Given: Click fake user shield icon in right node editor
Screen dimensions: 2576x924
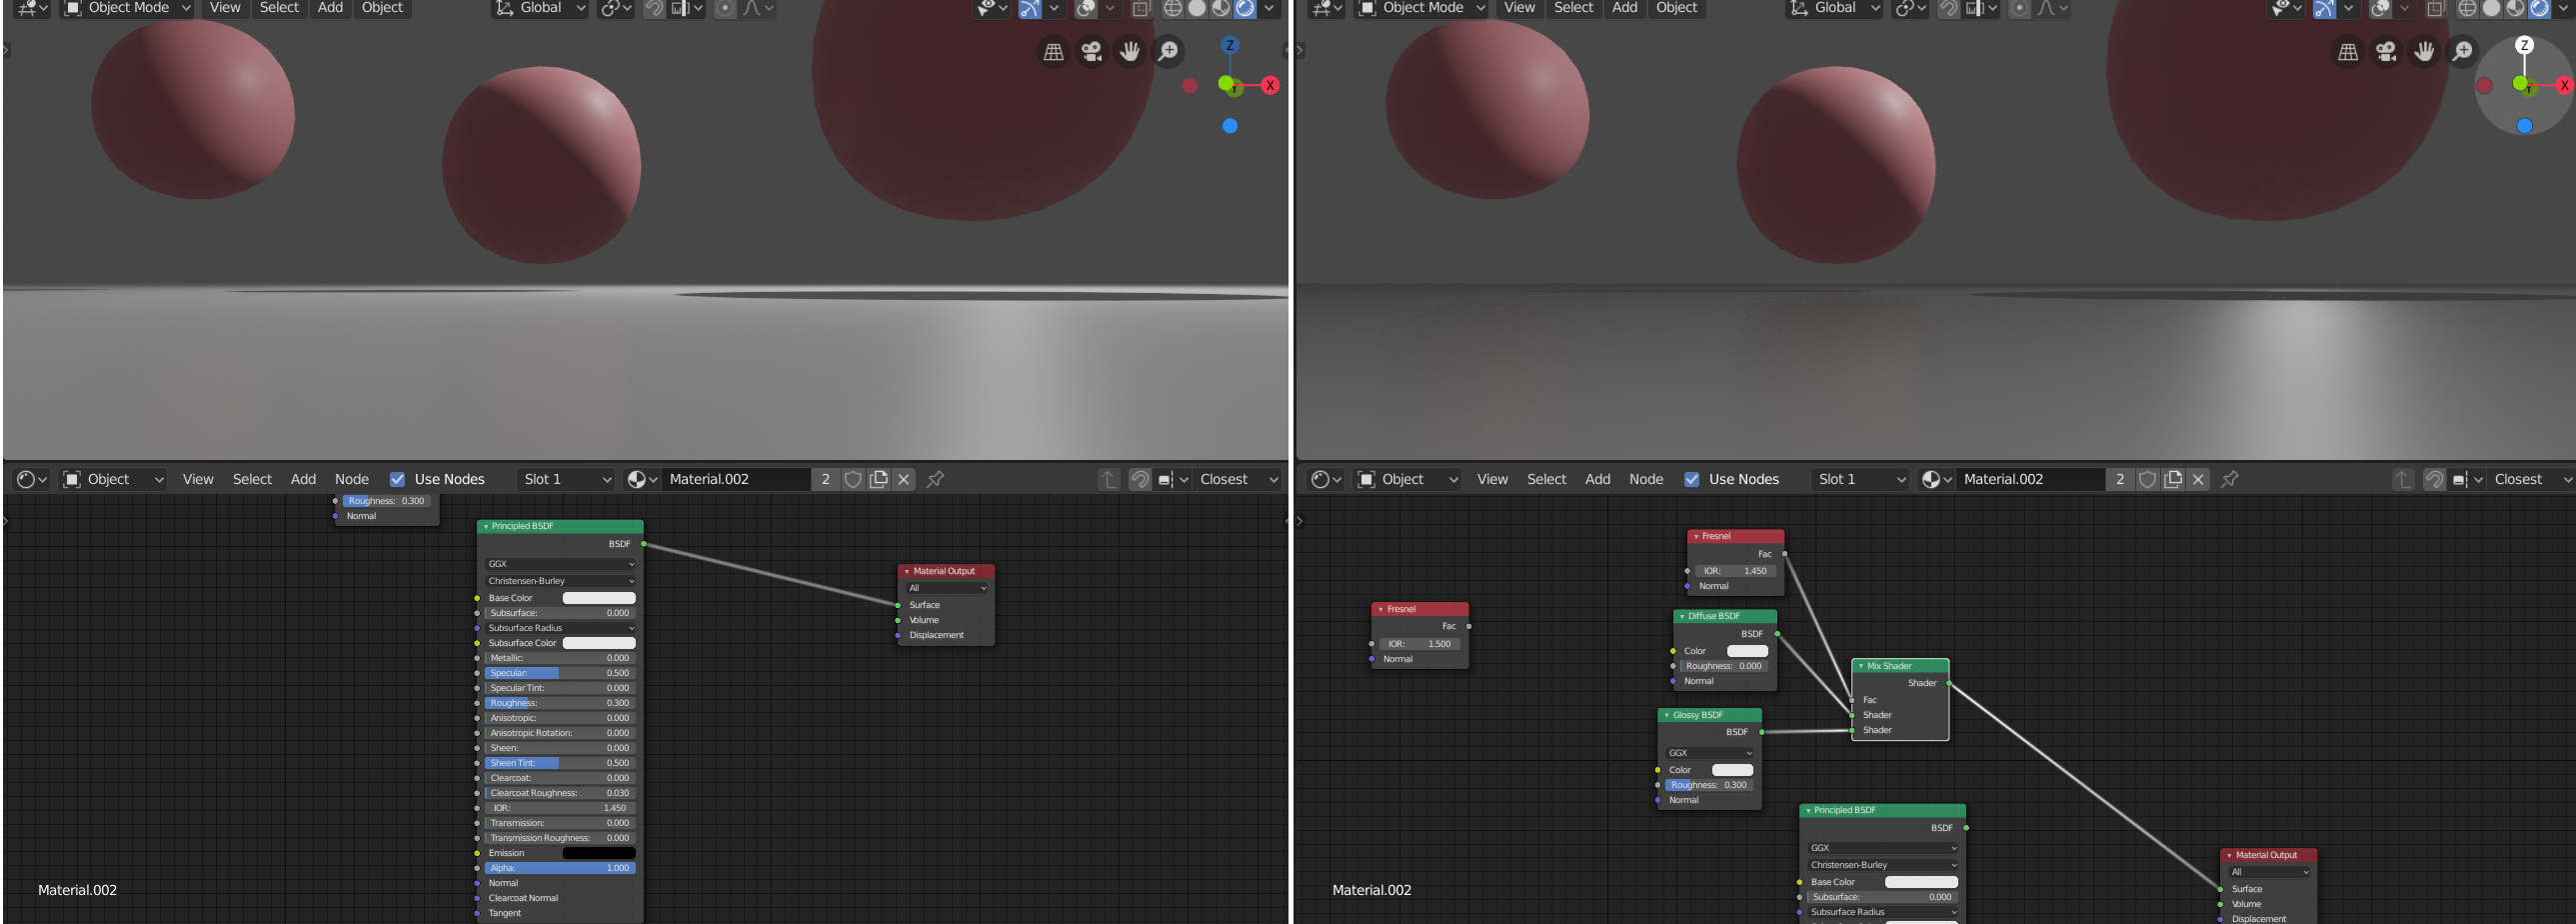Looking at the screenshot, I should tap(2147, 479).
